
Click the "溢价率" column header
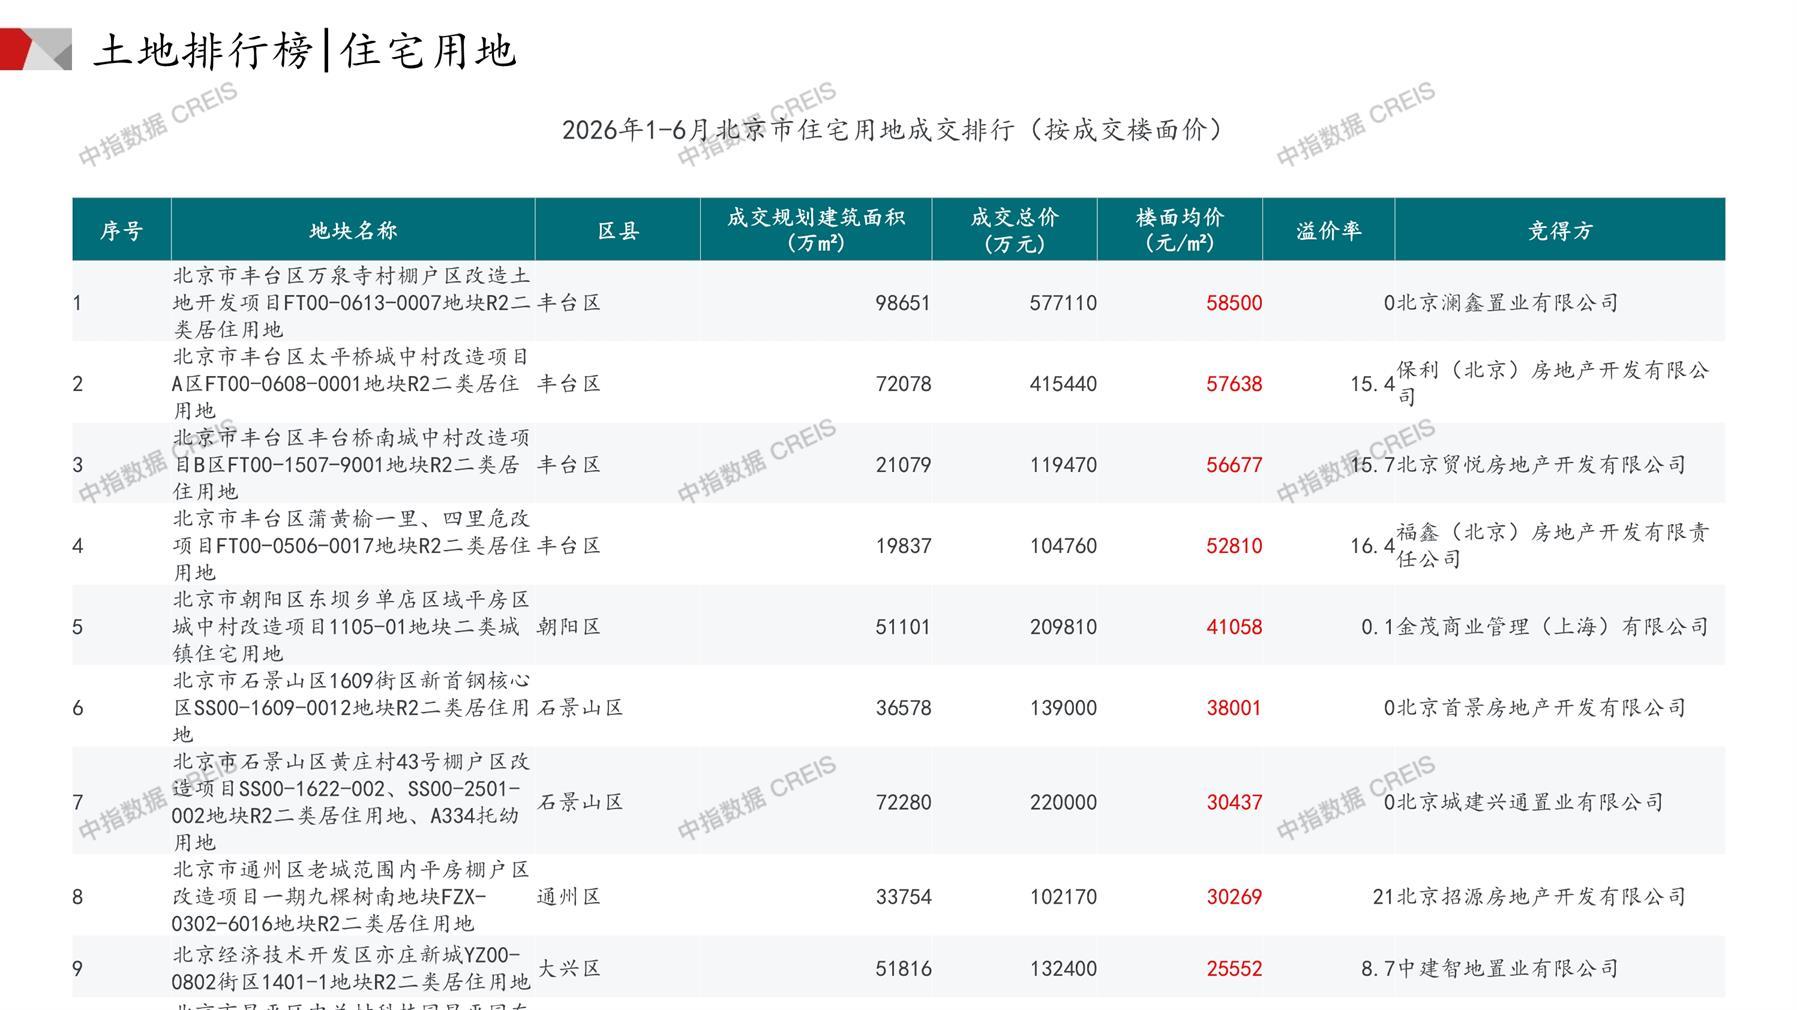click(x=1329, y=231)
